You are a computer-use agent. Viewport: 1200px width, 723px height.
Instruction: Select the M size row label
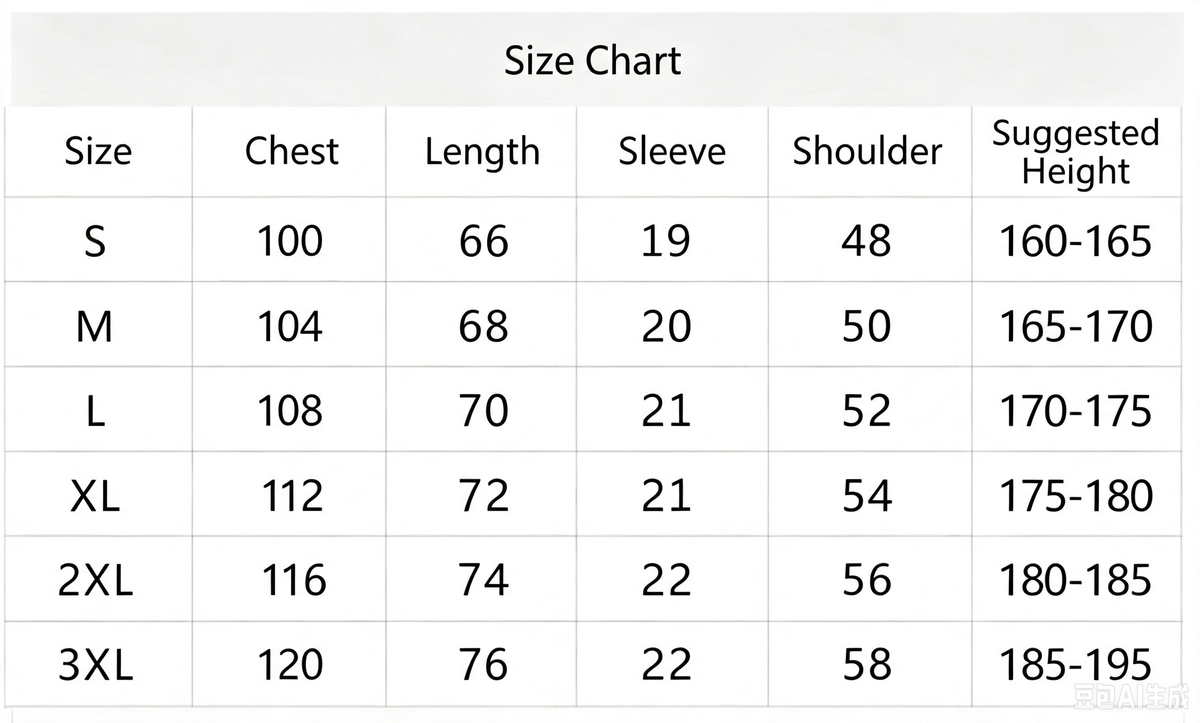[x=95, y=326]
